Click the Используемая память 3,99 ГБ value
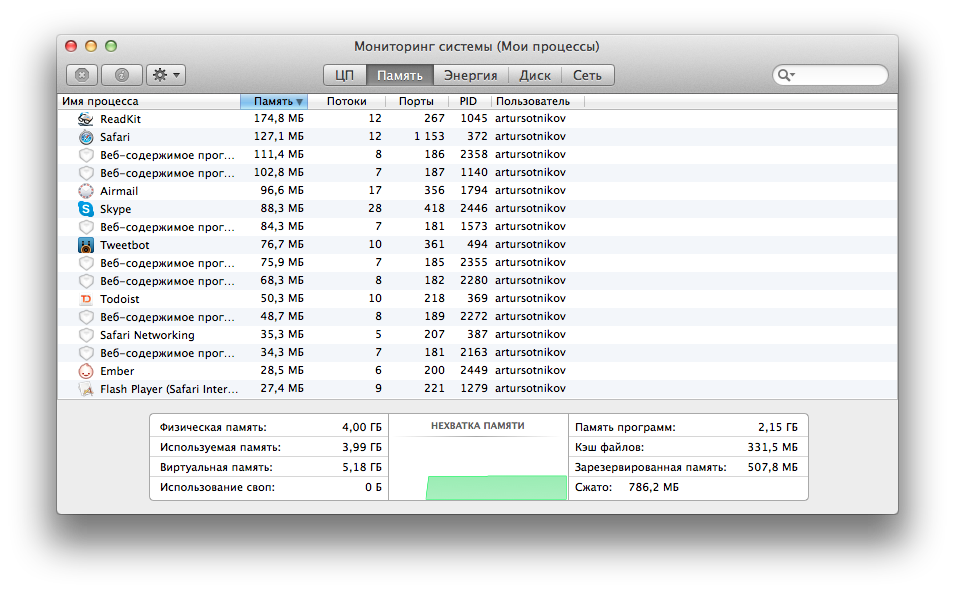Image resolution: width=955 pixels, height=593 pixels. click(x=362, y=447)
